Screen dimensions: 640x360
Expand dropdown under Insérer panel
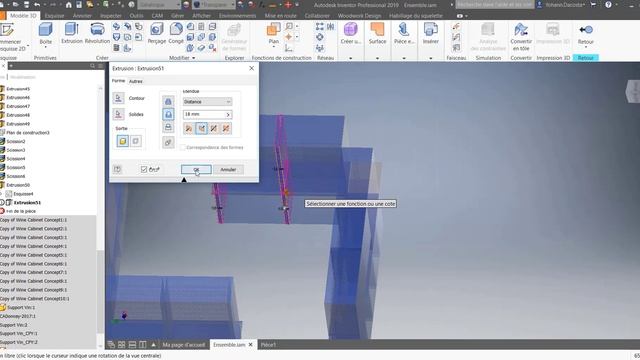click(x=431, y=58)
